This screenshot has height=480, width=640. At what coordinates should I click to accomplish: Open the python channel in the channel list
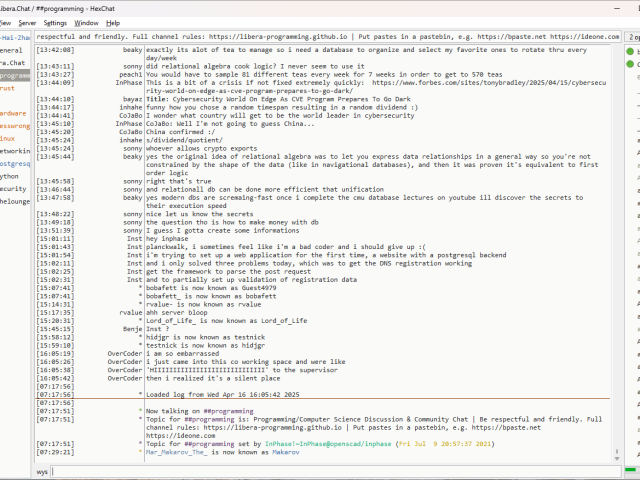coord(10,175)
